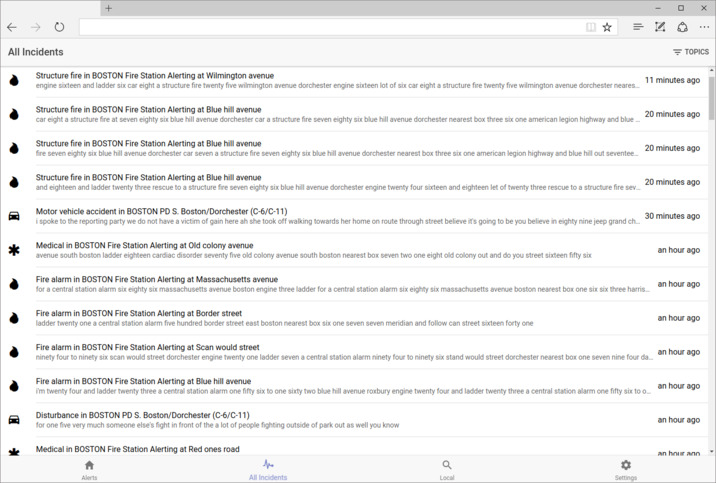Click the browser address bar
This screenshot has height=483, width=716.
[330, 27]
